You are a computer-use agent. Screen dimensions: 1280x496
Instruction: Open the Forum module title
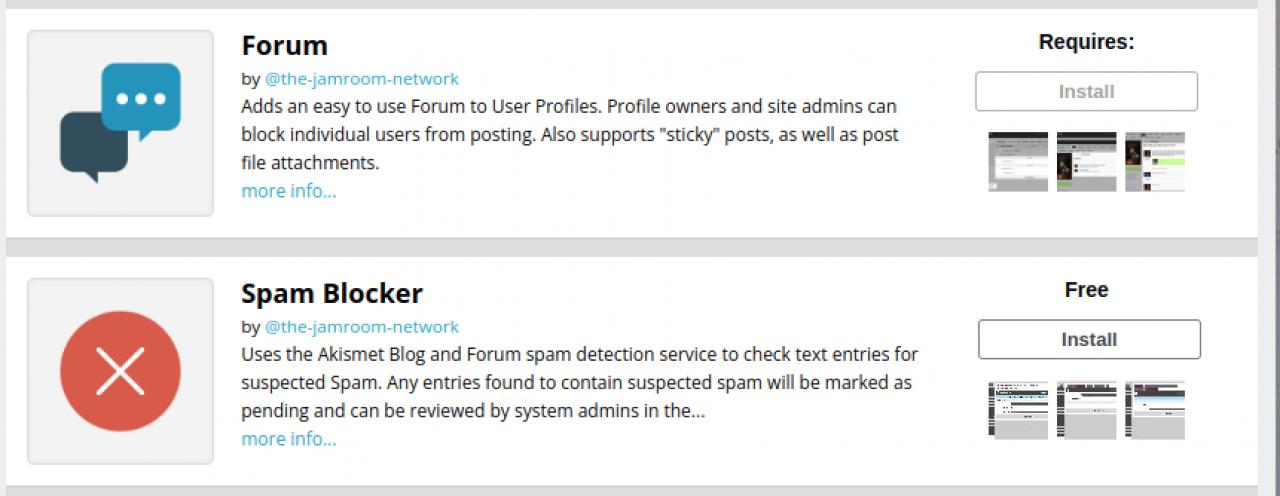click(x=284, y=46)
